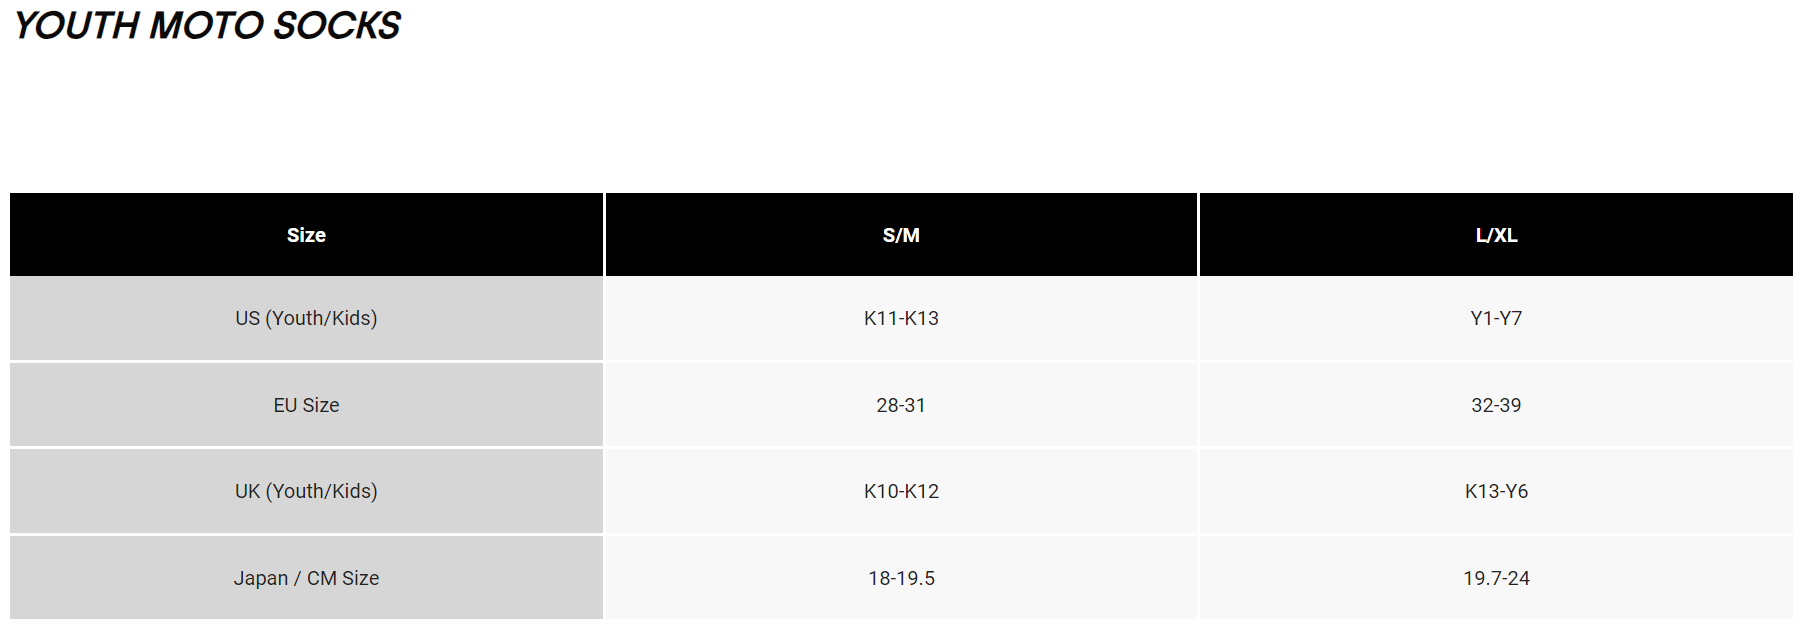This screenshot has width=1805, height=634.
Task: Select the EU Size row label
Action: (306, 405)
